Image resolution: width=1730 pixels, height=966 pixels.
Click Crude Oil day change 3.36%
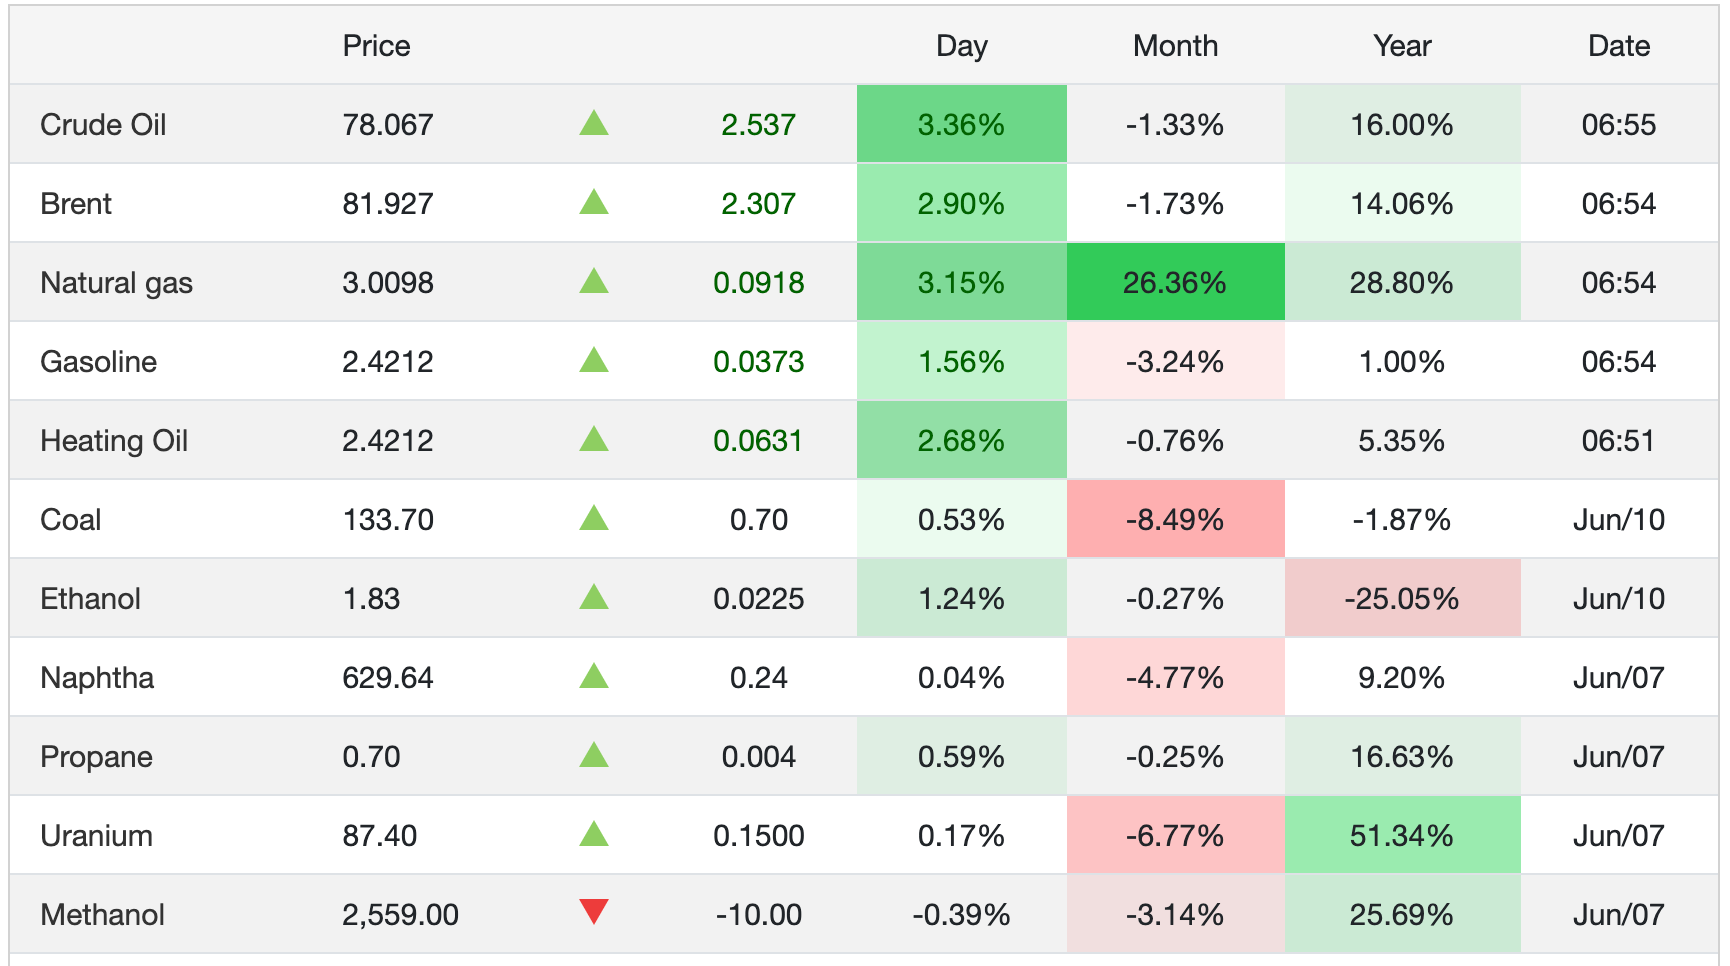(x=961, y=125)
